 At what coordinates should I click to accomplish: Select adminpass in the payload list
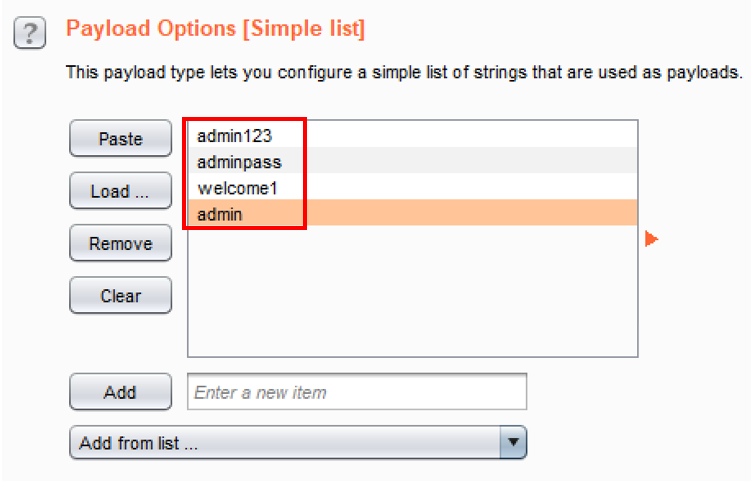239,161
